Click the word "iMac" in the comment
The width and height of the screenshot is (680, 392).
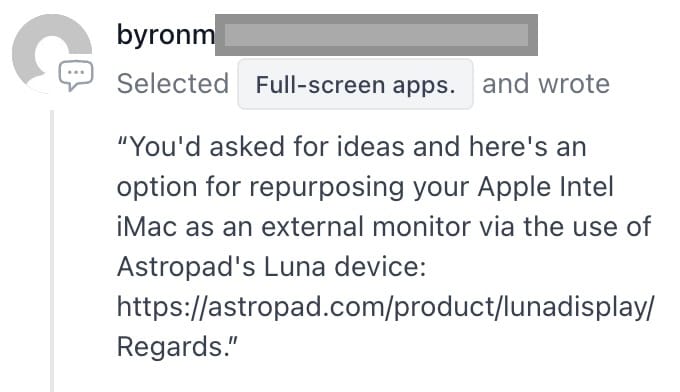click(147, 226)
